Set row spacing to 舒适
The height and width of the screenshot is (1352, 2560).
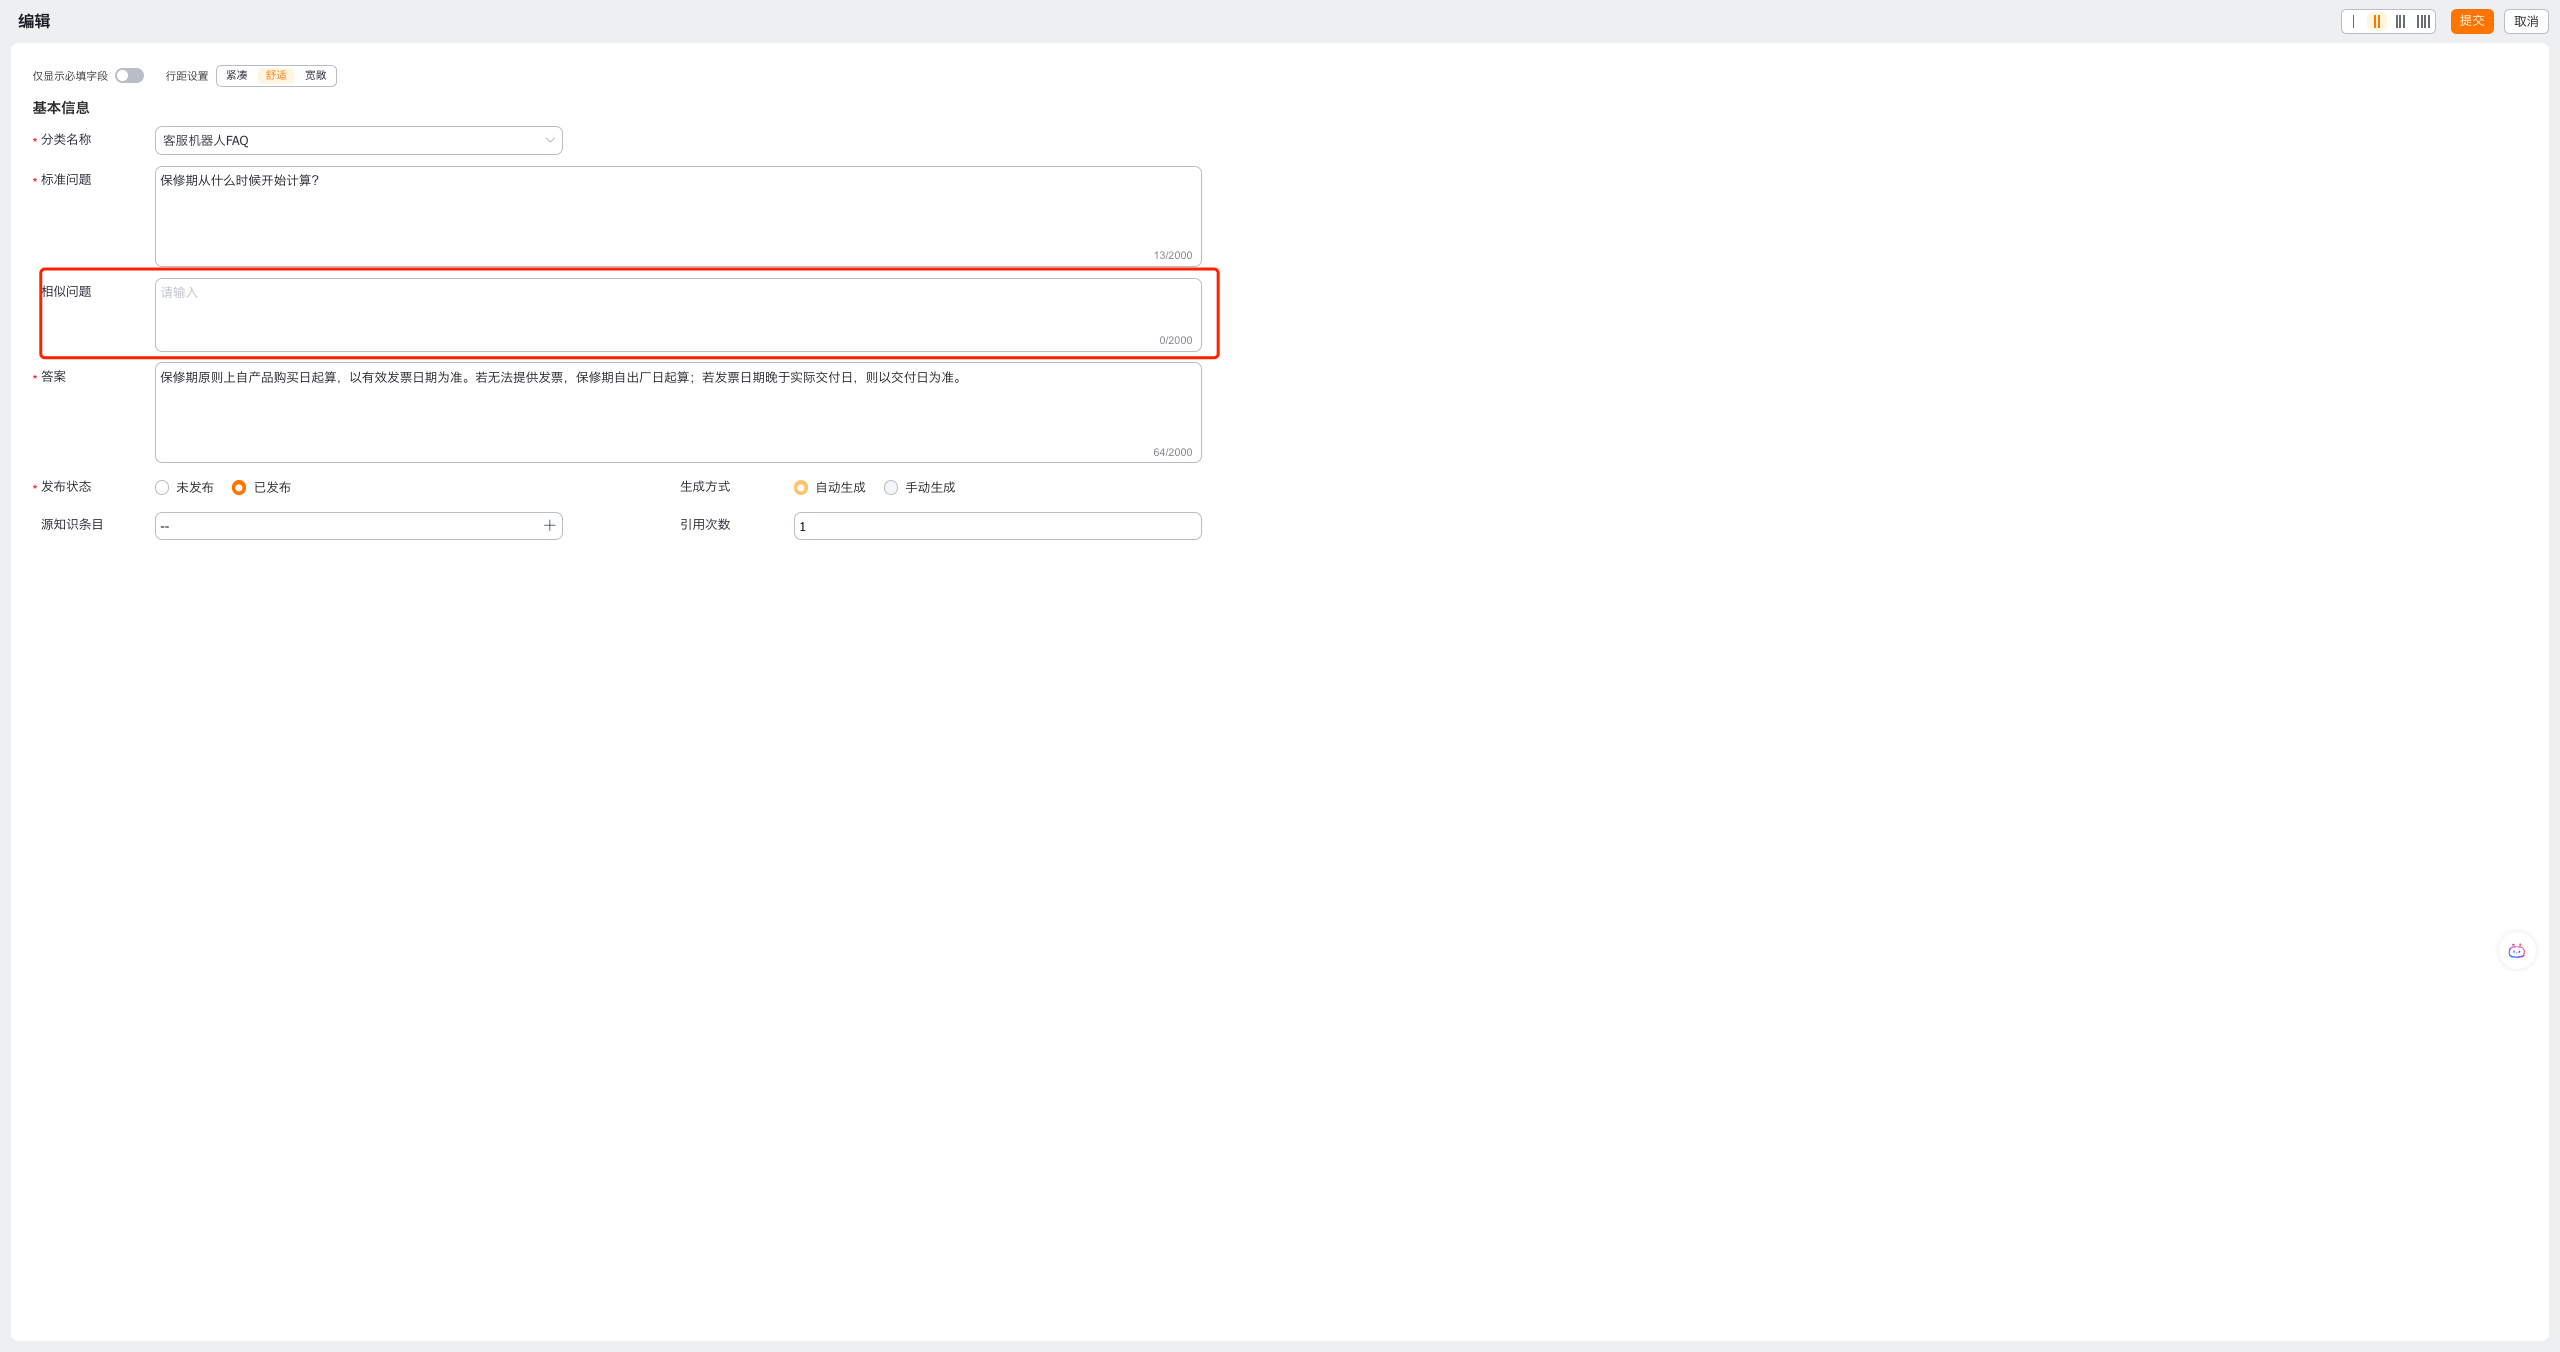tap(276, 76)
